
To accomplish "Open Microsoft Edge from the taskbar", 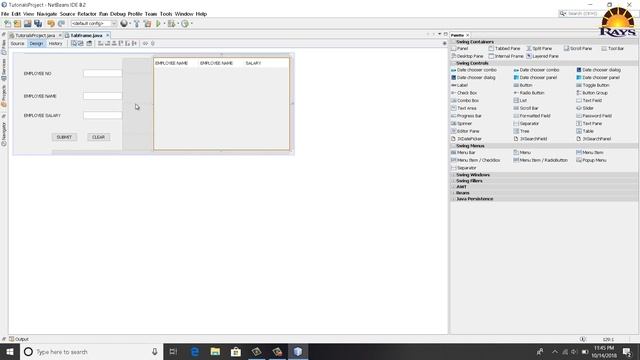I will tap(195, 352).
